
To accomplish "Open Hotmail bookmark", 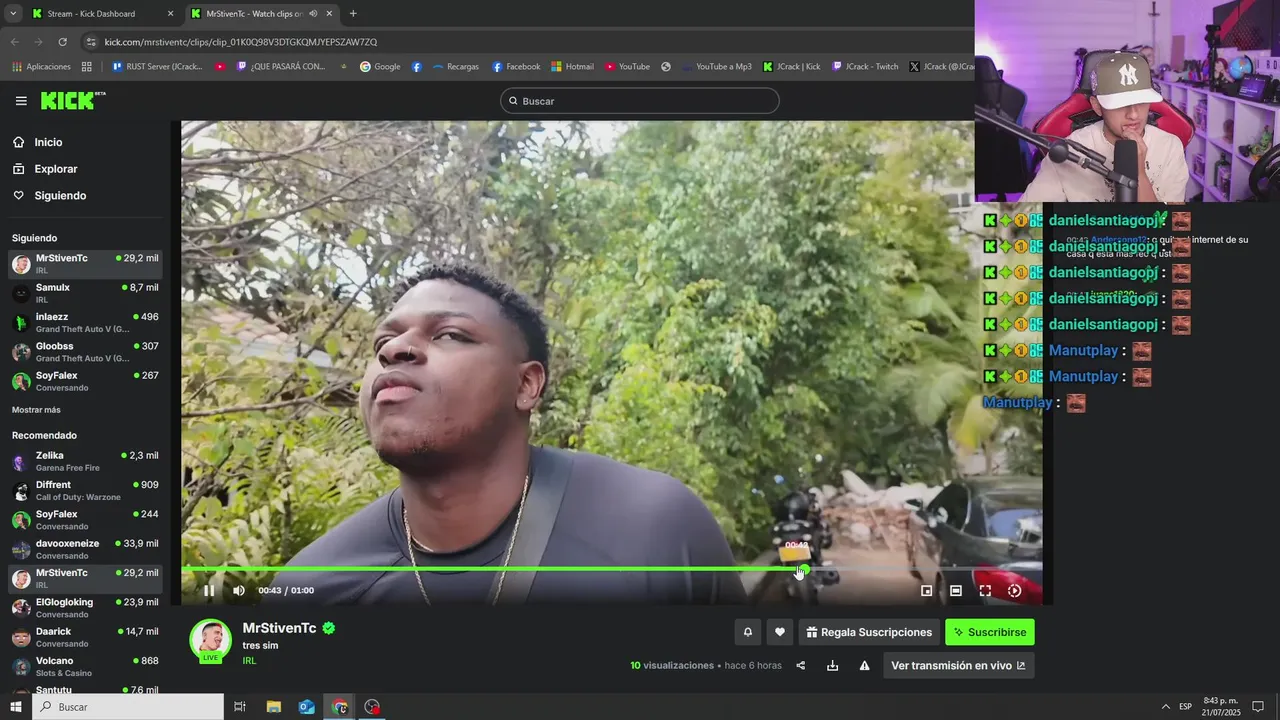I will [572, 67].
